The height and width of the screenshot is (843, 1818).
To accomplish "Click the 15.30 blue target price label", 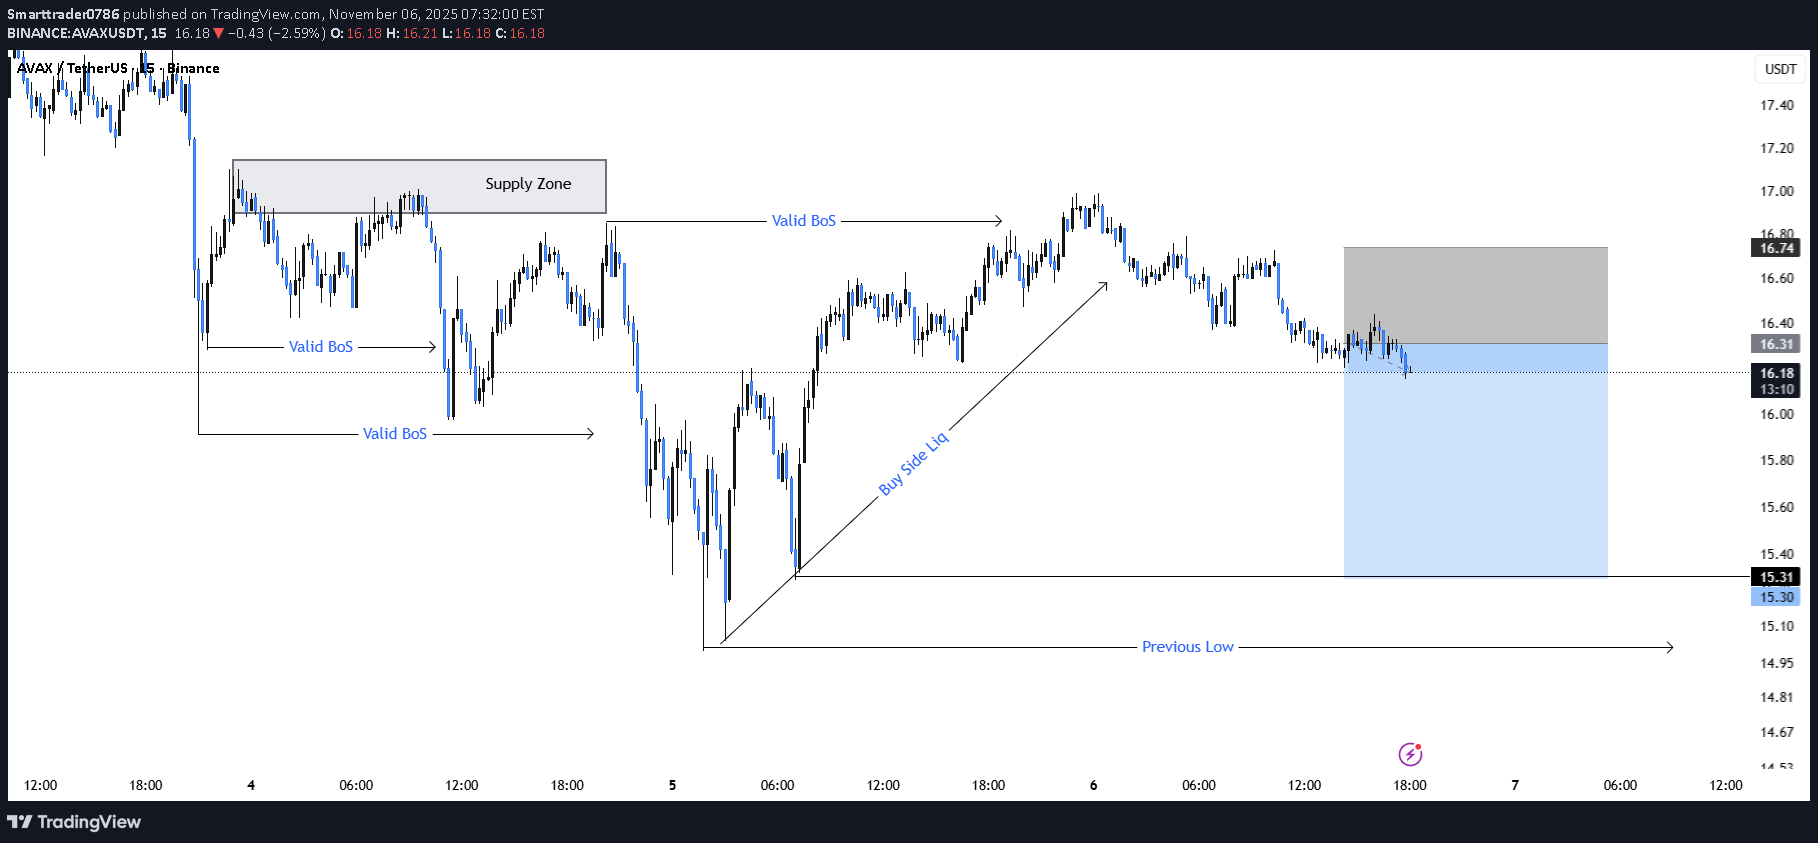I will pyautogui.click(x=1776, y=597).
